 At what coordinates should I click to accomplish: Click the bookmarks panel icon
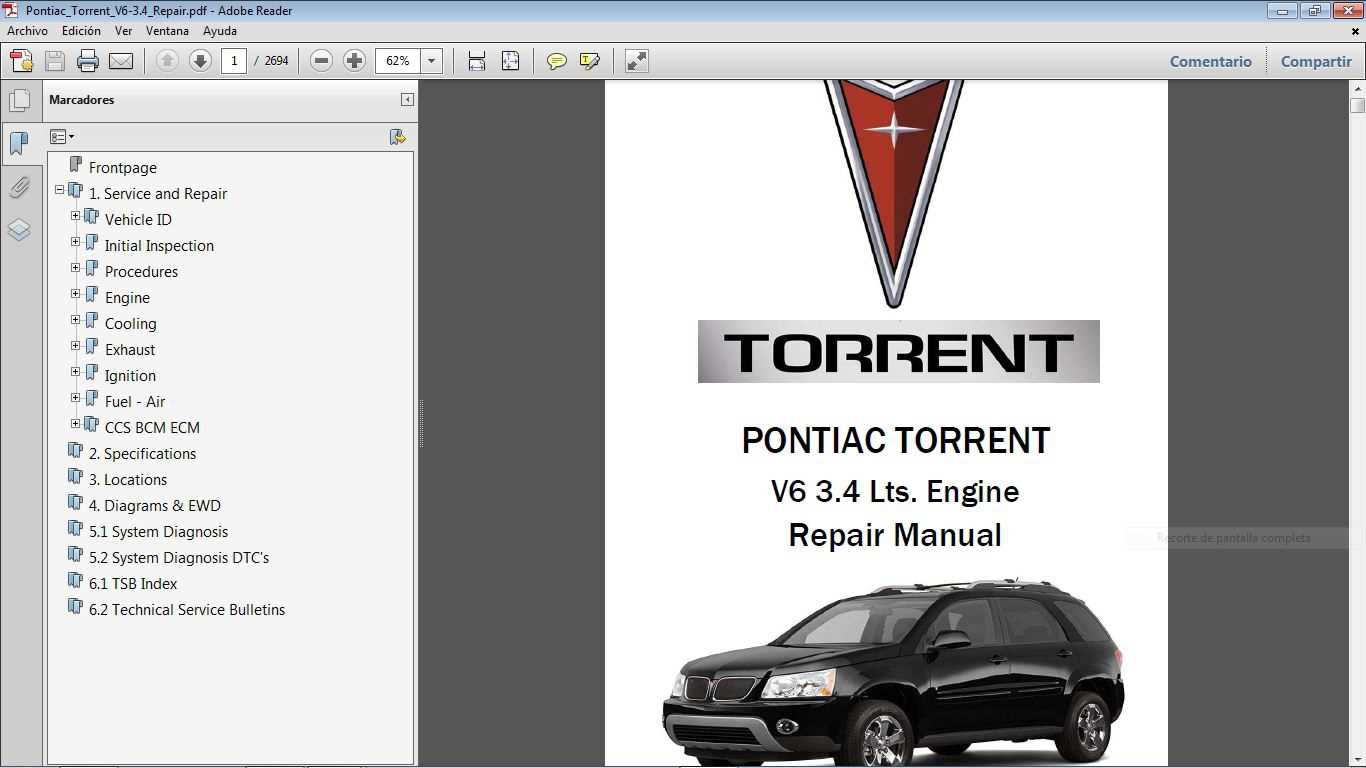[x=19, y=143]
